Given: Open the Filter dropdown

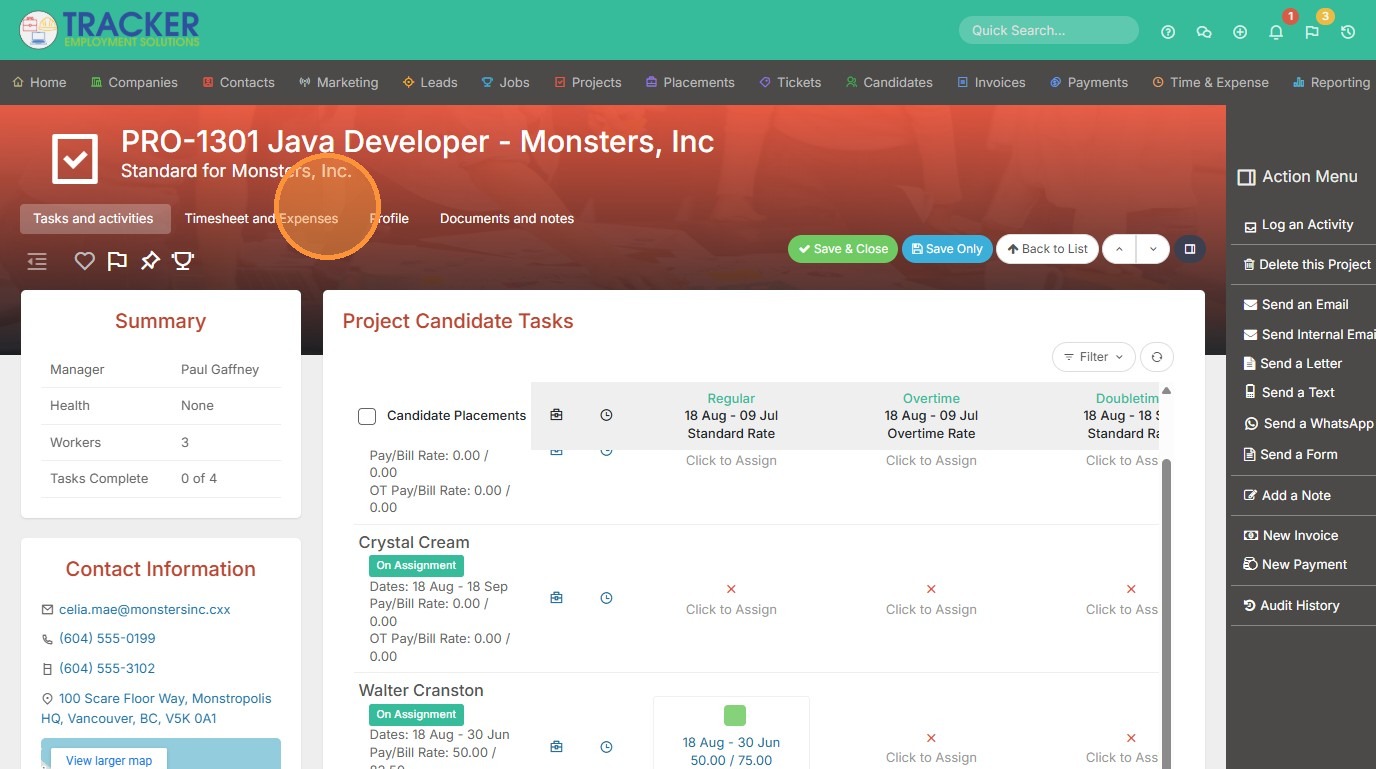Looking at the screenshot, I should tap(1094, 357).
